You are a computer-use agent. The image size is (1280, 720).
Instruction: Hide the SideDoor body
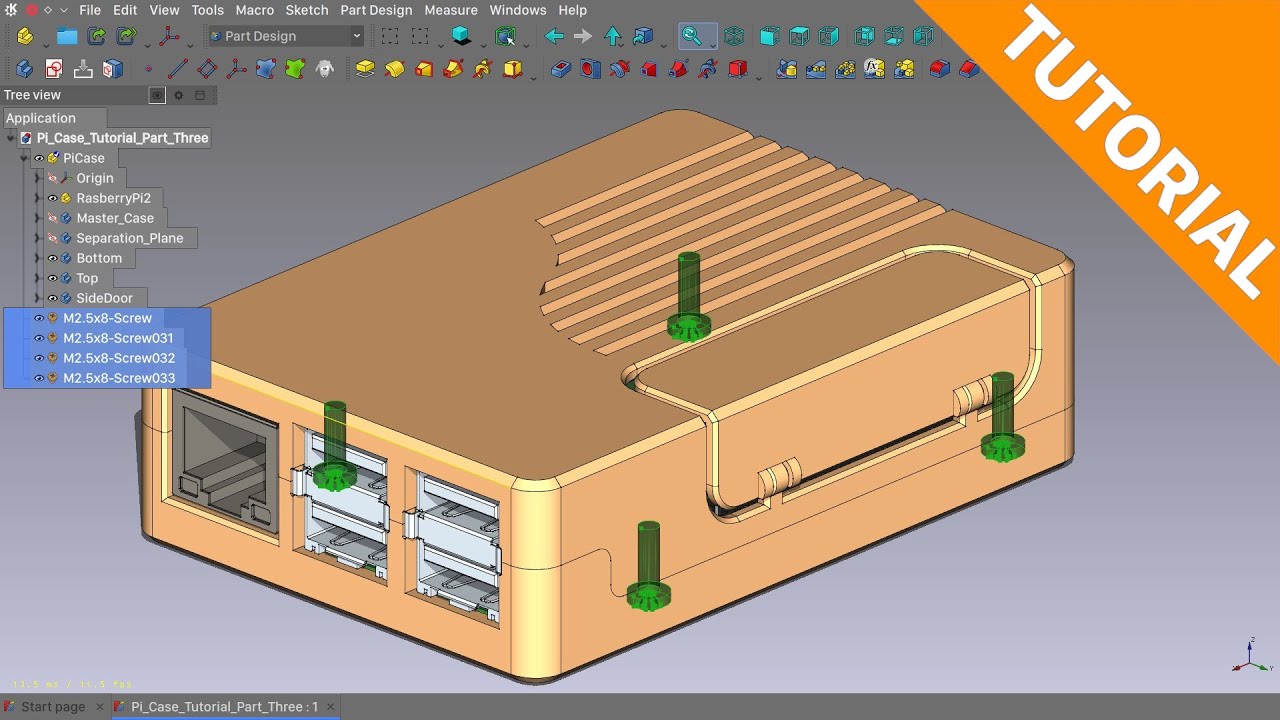tap(53, 298)
